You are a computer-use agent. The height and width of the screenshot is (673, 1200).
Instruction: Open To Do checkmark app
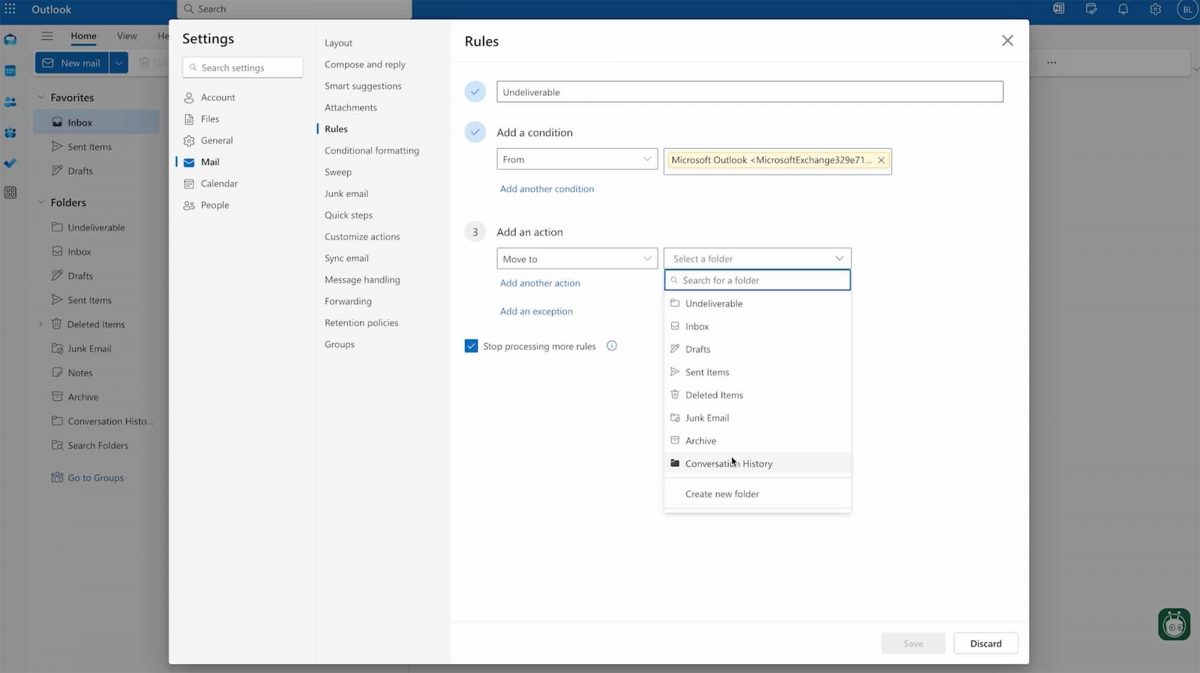10,162
